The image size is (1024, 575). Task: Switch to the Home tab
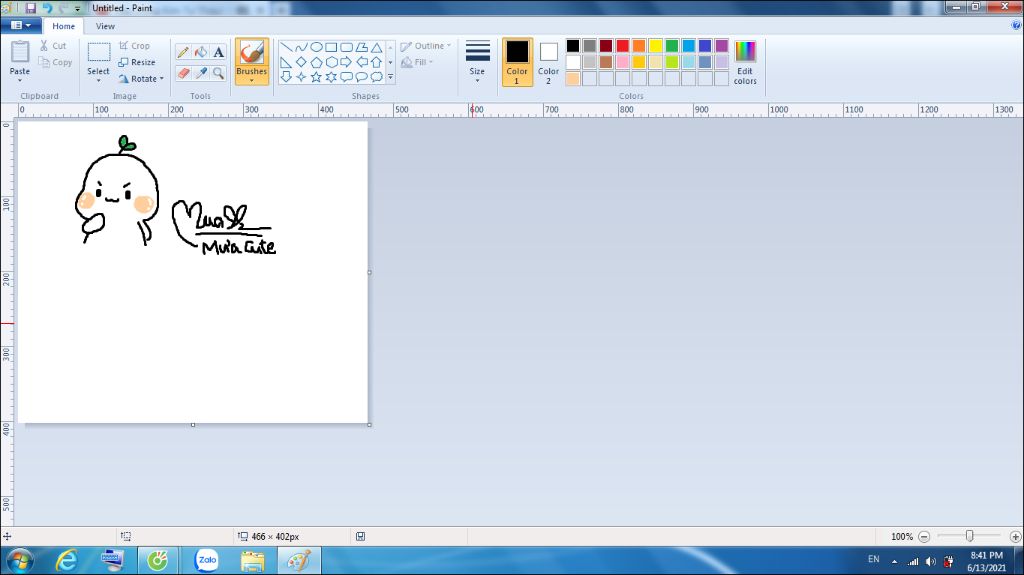[x=63, y=26]
